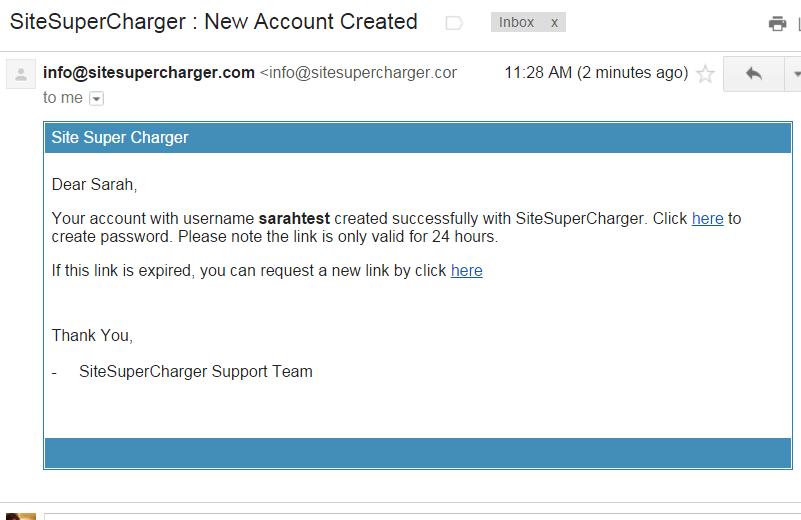The width and height of the screenshot is (801, 520).
Task: Click the print icon
Action: [777, 23]
